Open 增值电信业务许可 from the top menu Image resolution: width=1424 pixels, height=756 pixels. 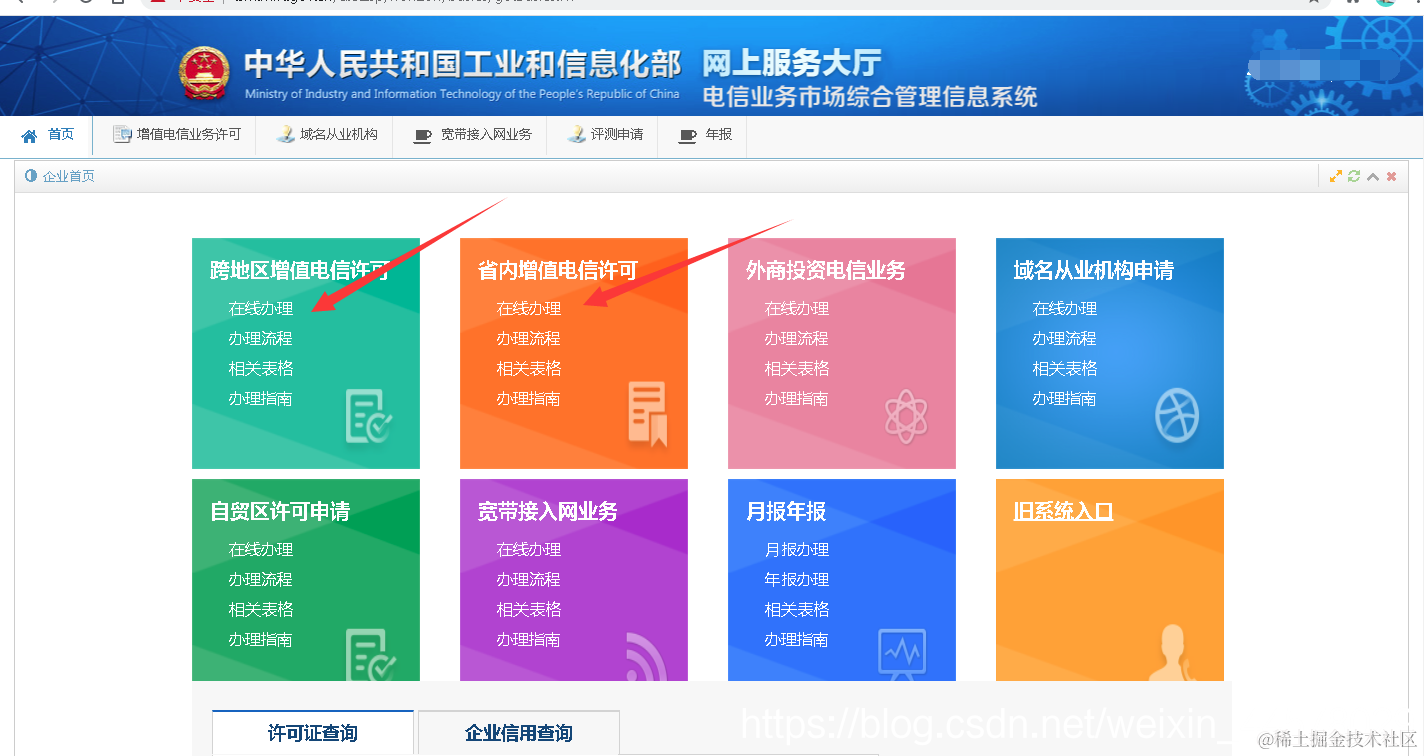point(176,134)
